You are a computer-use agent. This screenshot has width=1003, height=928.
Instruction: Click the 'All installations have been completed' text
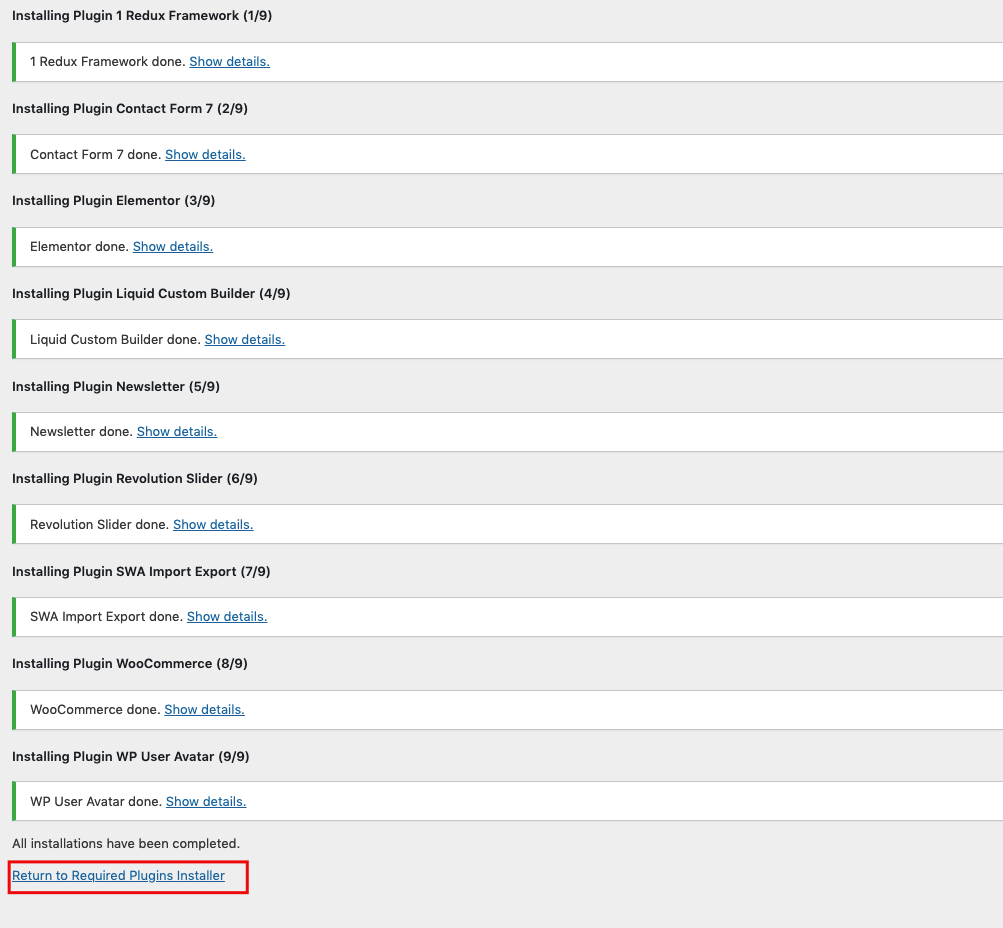(x=126, y=844)
